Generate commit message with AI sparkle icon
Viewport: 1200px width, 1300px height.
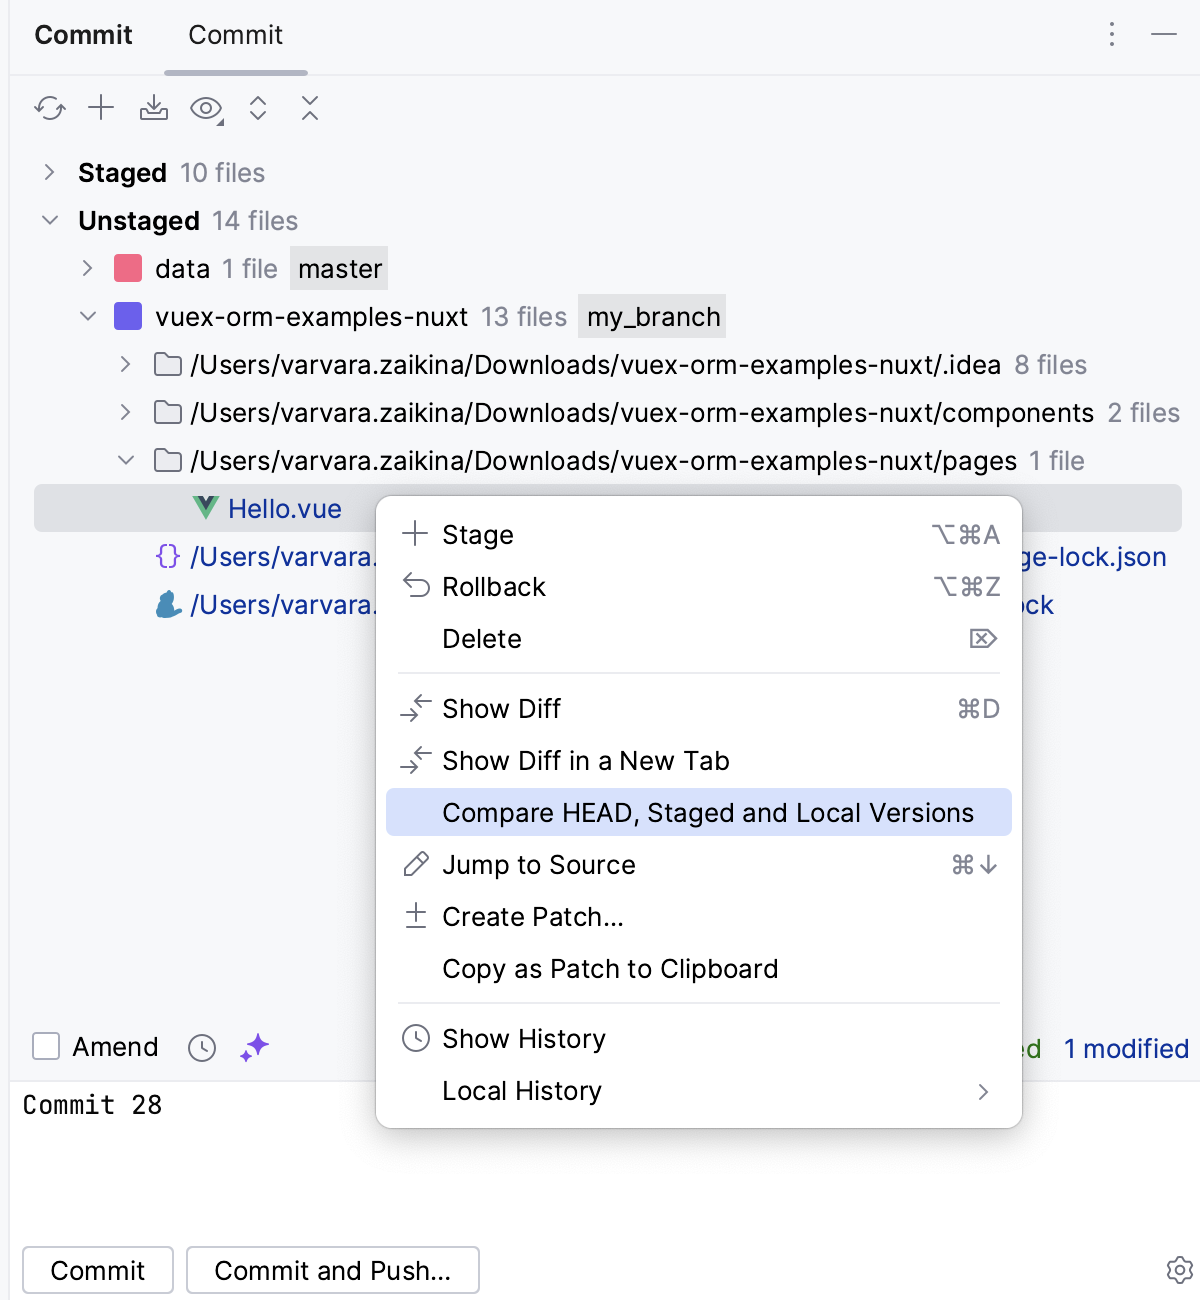[253, 1047]
